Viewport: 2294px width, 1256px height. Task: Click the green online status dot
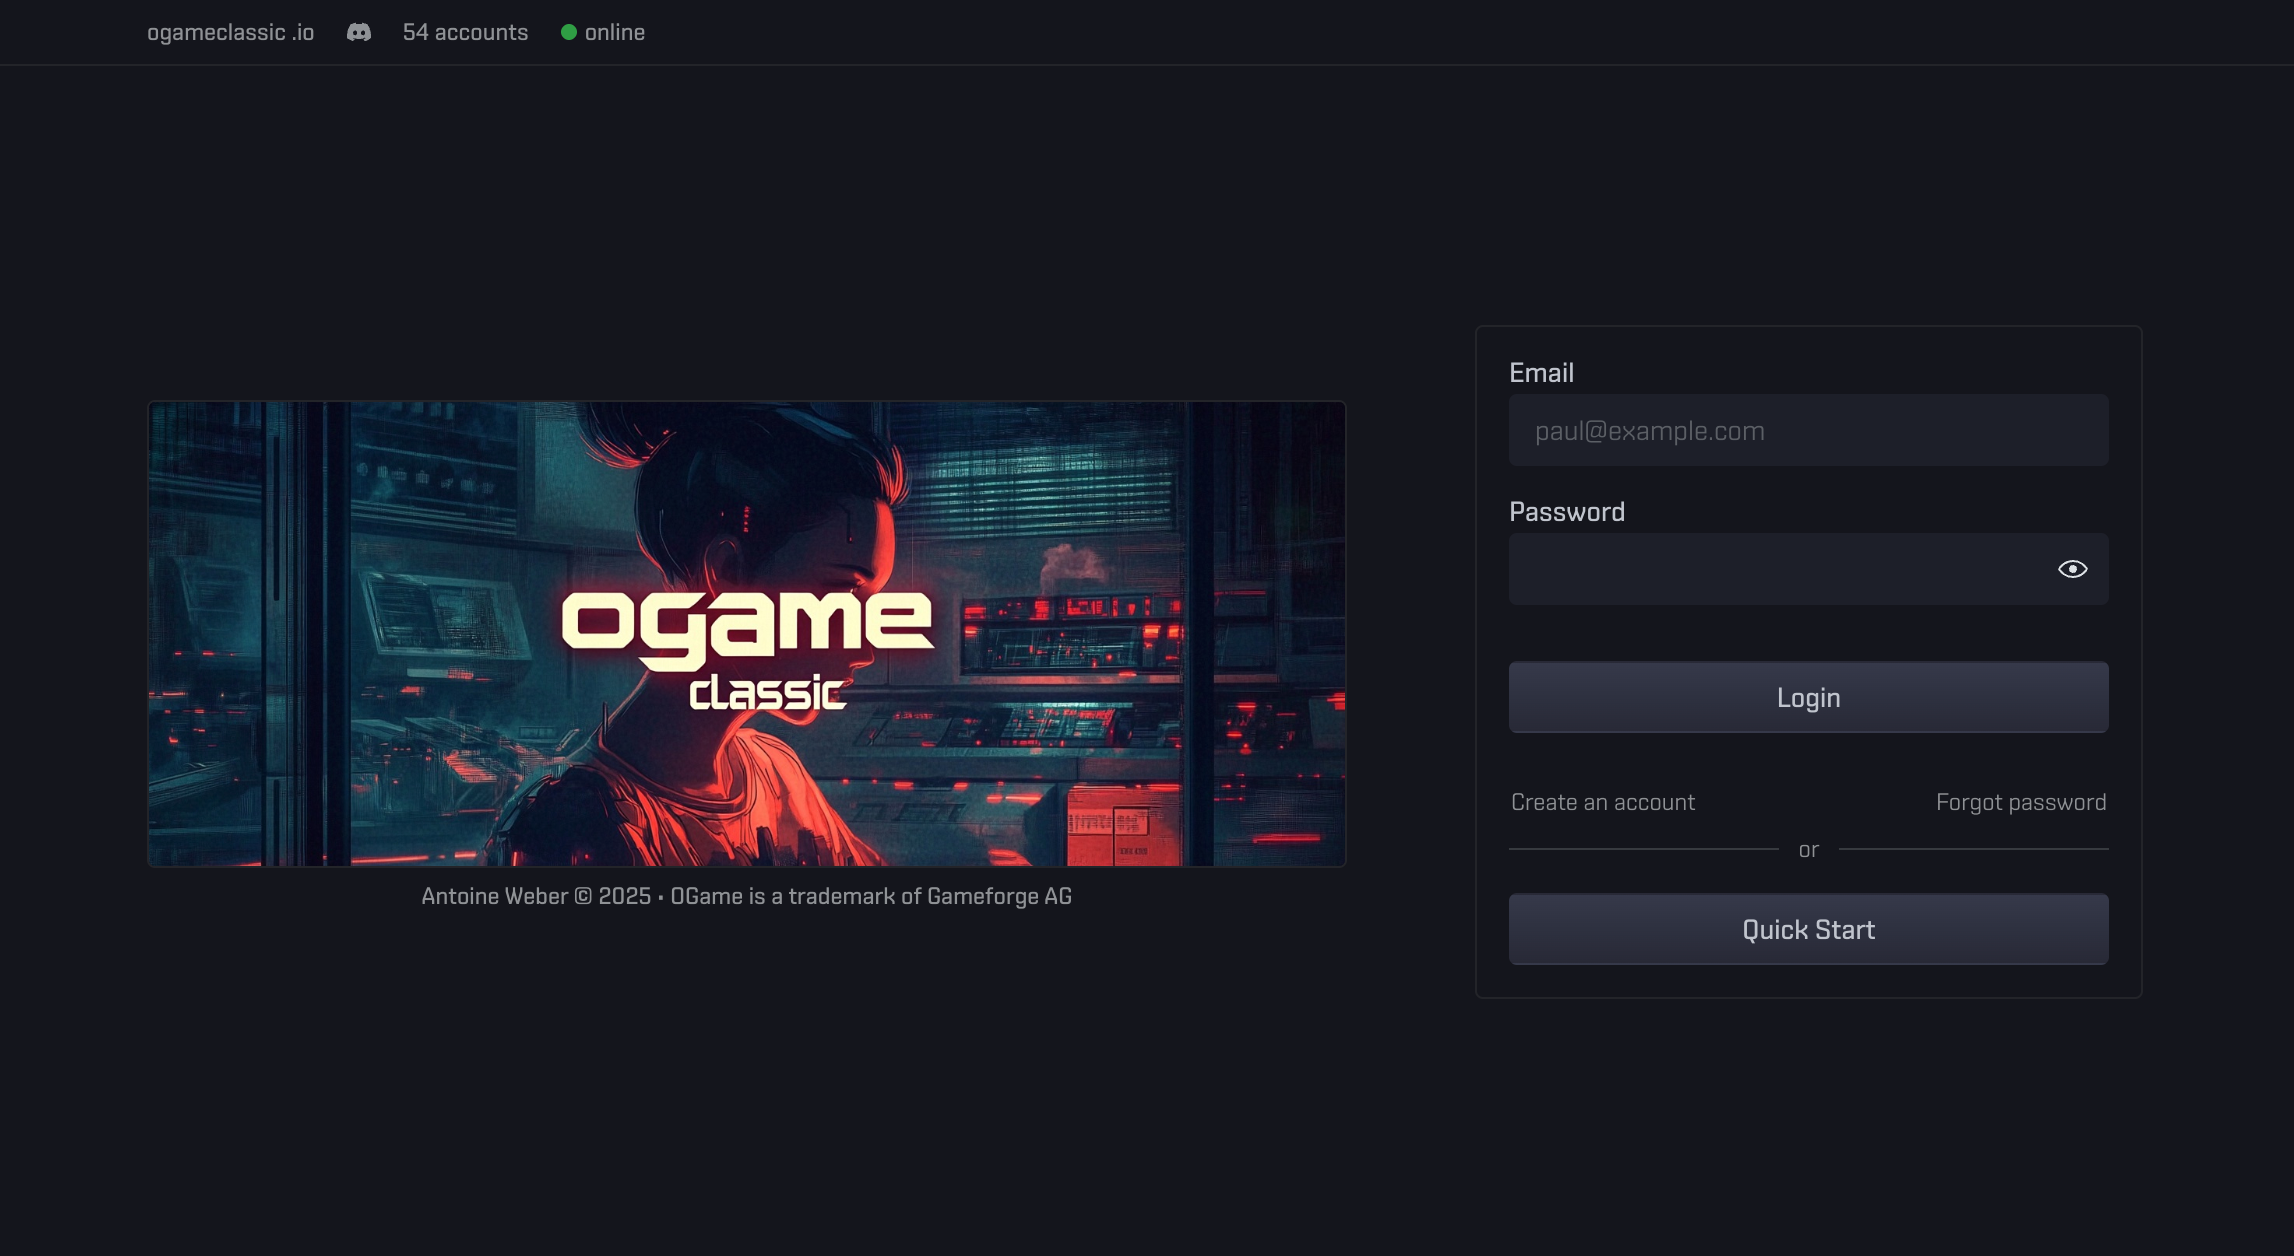click(x=569, y=32)
